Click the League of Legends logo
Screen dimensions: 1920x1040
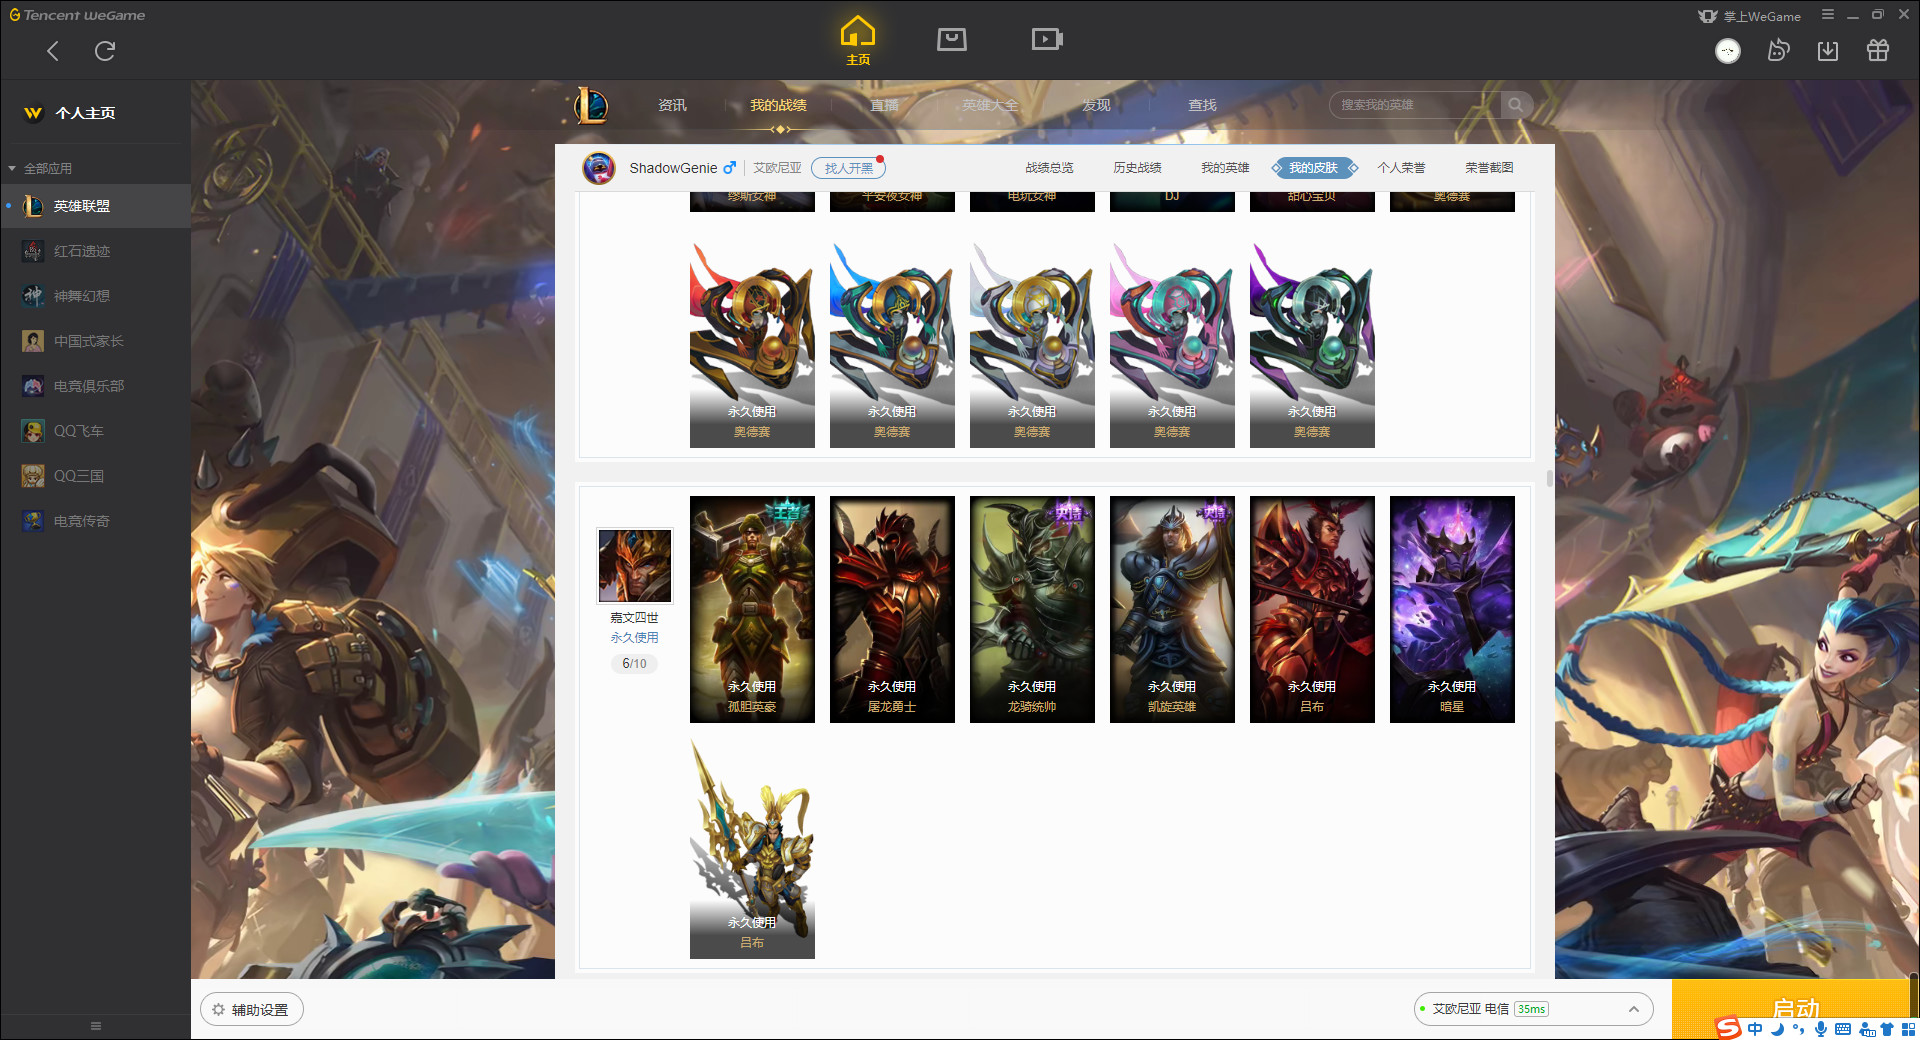coord(591,105)
